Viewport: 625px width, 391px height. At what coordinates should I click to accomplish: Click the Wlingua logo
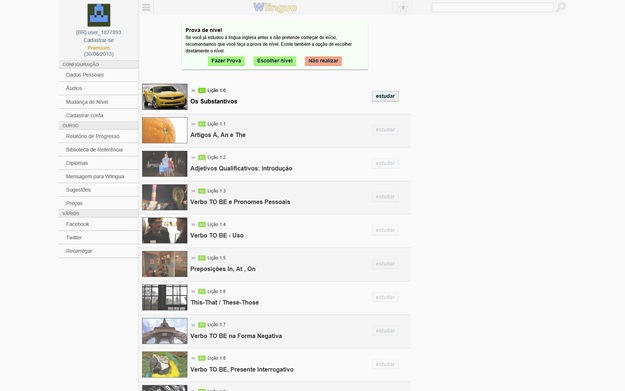(x=275, y=7)
